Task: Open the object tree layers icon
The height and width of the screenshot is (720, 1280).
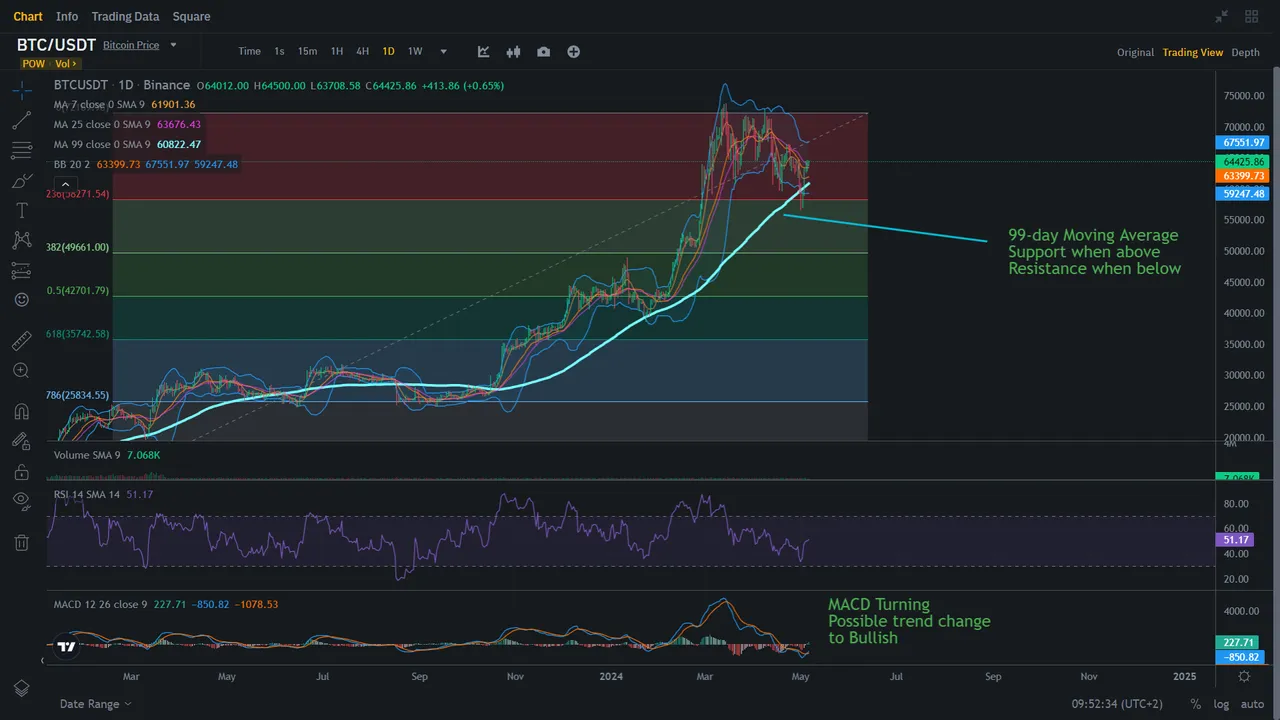Action: click(x=21, y=689)
